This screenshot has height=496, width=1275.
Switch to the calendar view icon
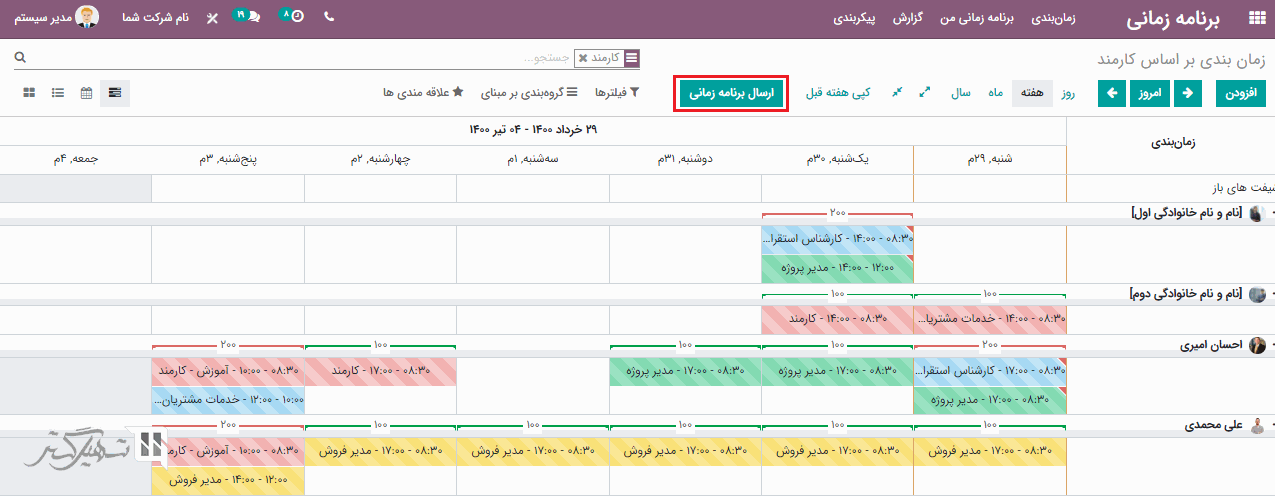pos(87,93)
